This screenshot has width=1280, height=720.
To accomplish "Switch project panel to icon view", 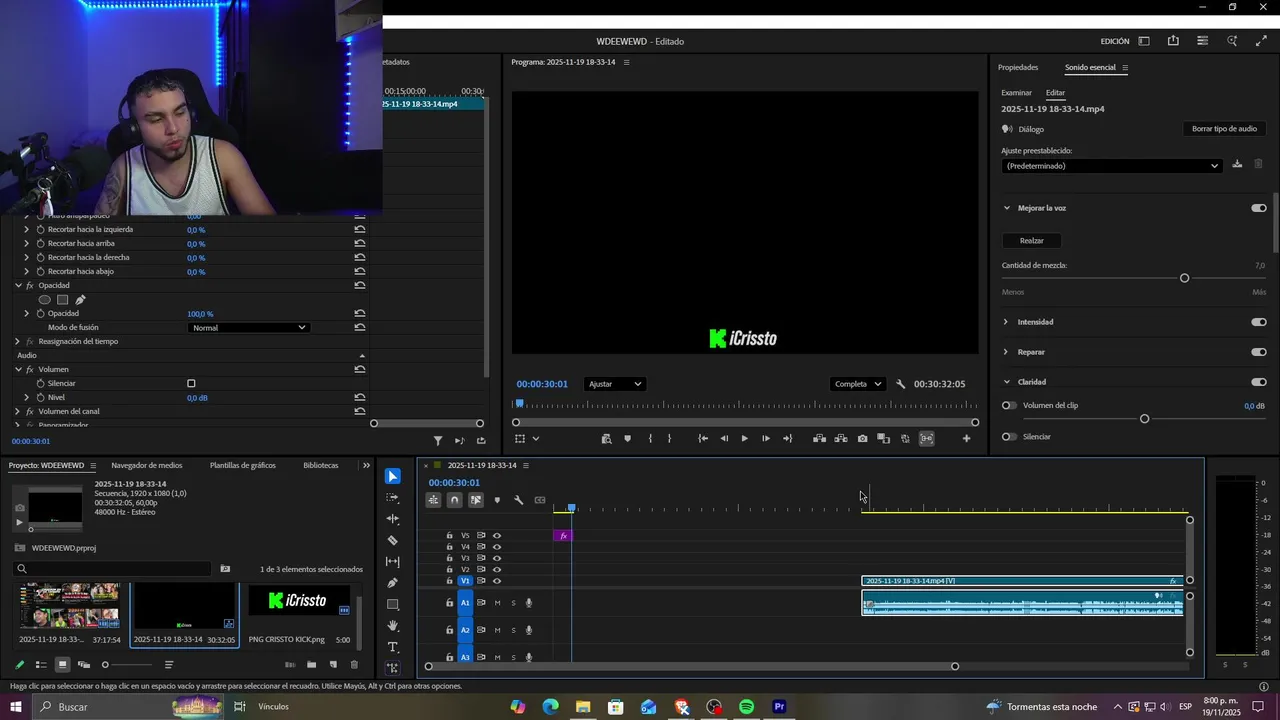I will tap(62, 665).
